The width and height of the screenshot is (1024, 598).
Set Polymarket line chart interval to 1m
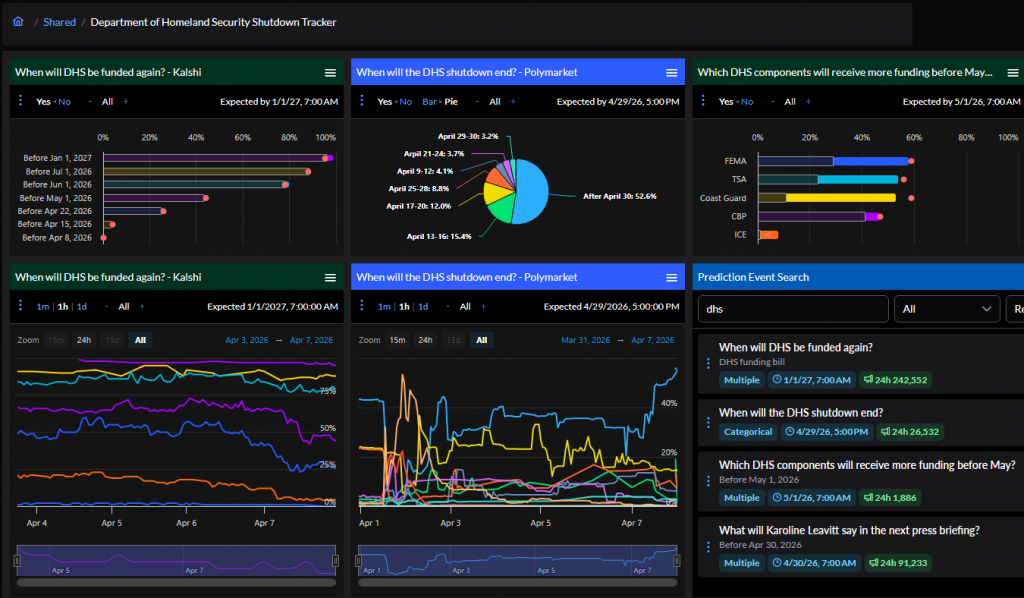[384, 307]
